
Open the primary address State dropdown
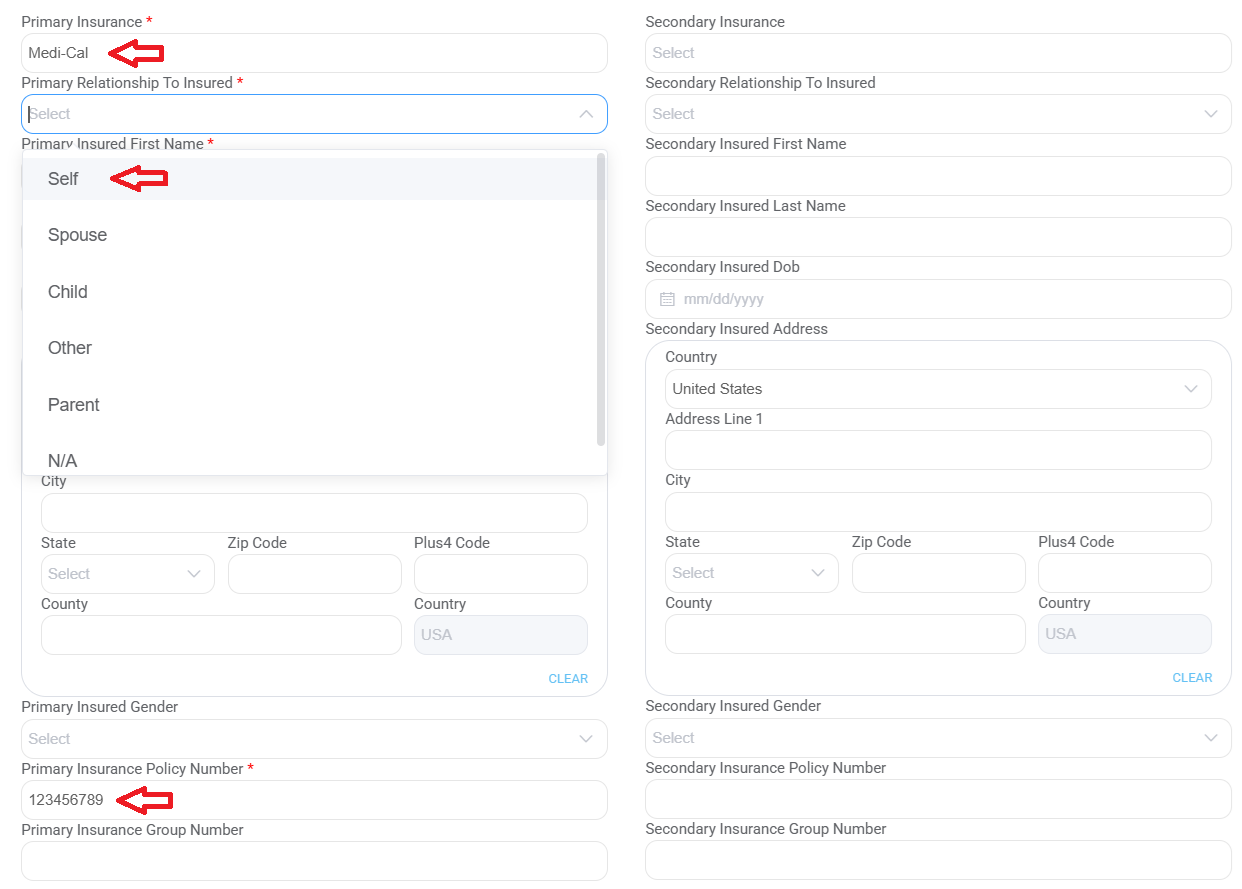(128, 574)
